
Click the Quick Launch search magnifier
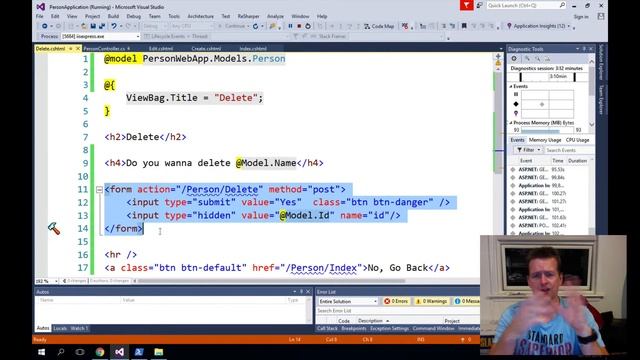coord(562,5)
